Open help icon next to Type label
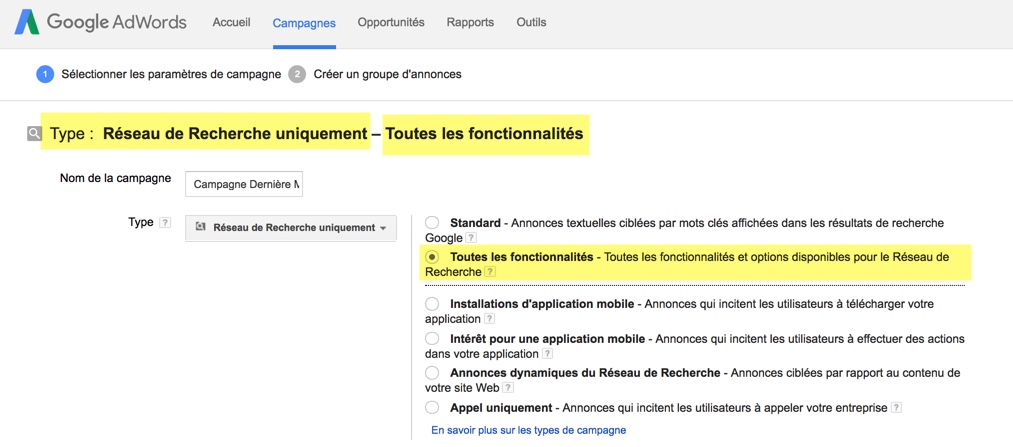 pos(165,223)
